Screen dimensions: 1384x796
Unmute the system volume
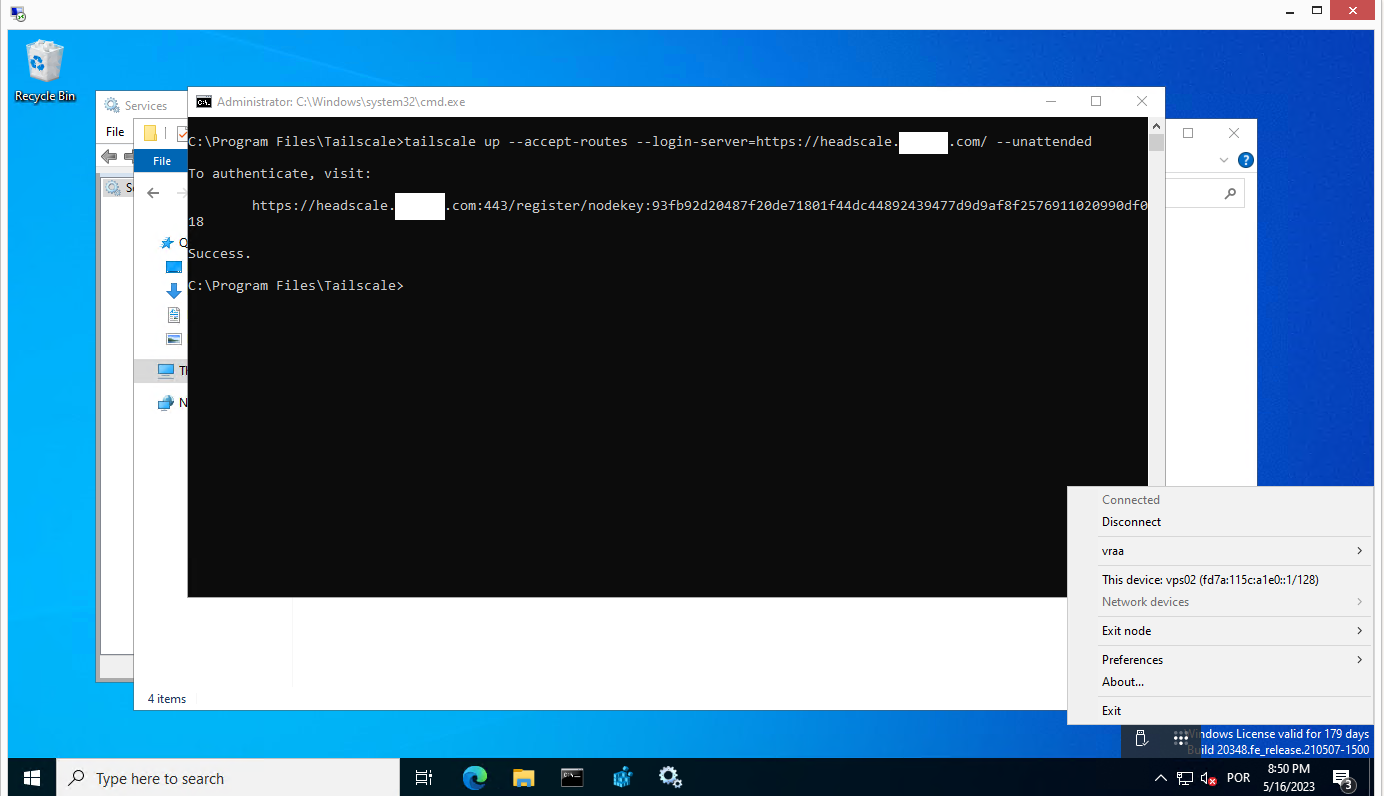click(x=1207, y=777)
